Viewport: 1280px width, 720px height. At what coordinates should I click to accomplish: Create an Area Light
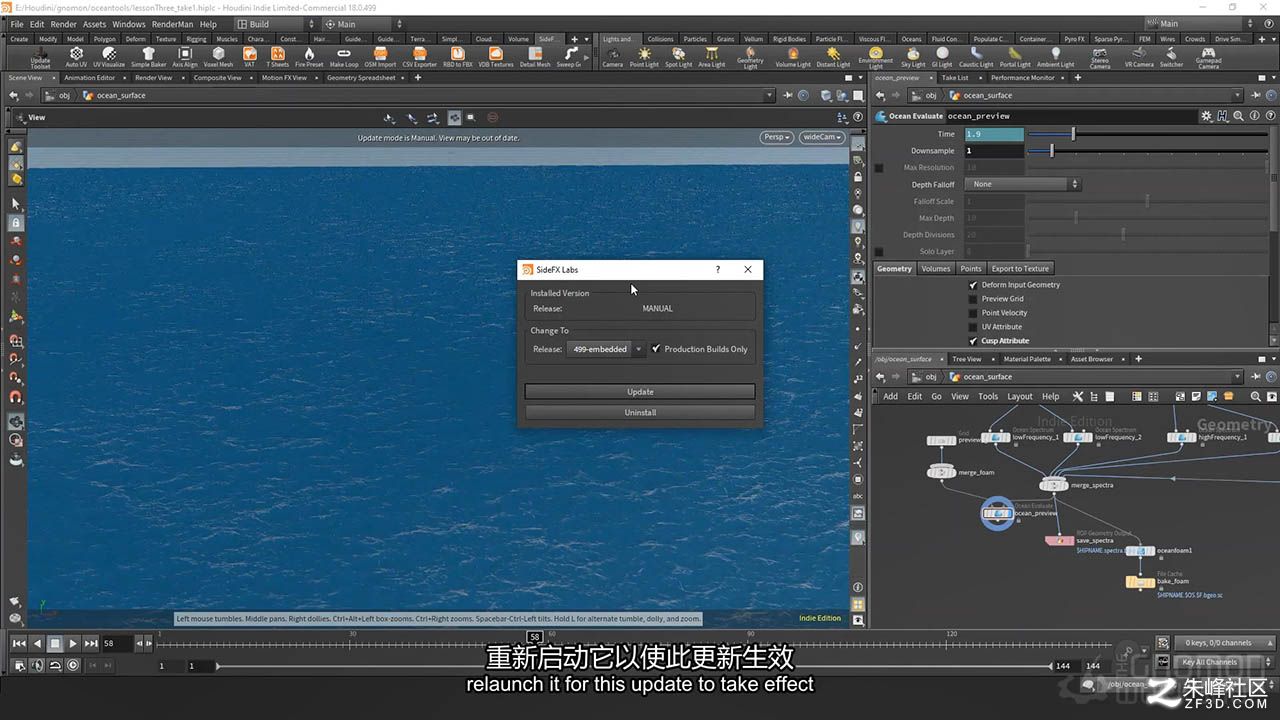point(711,57)
